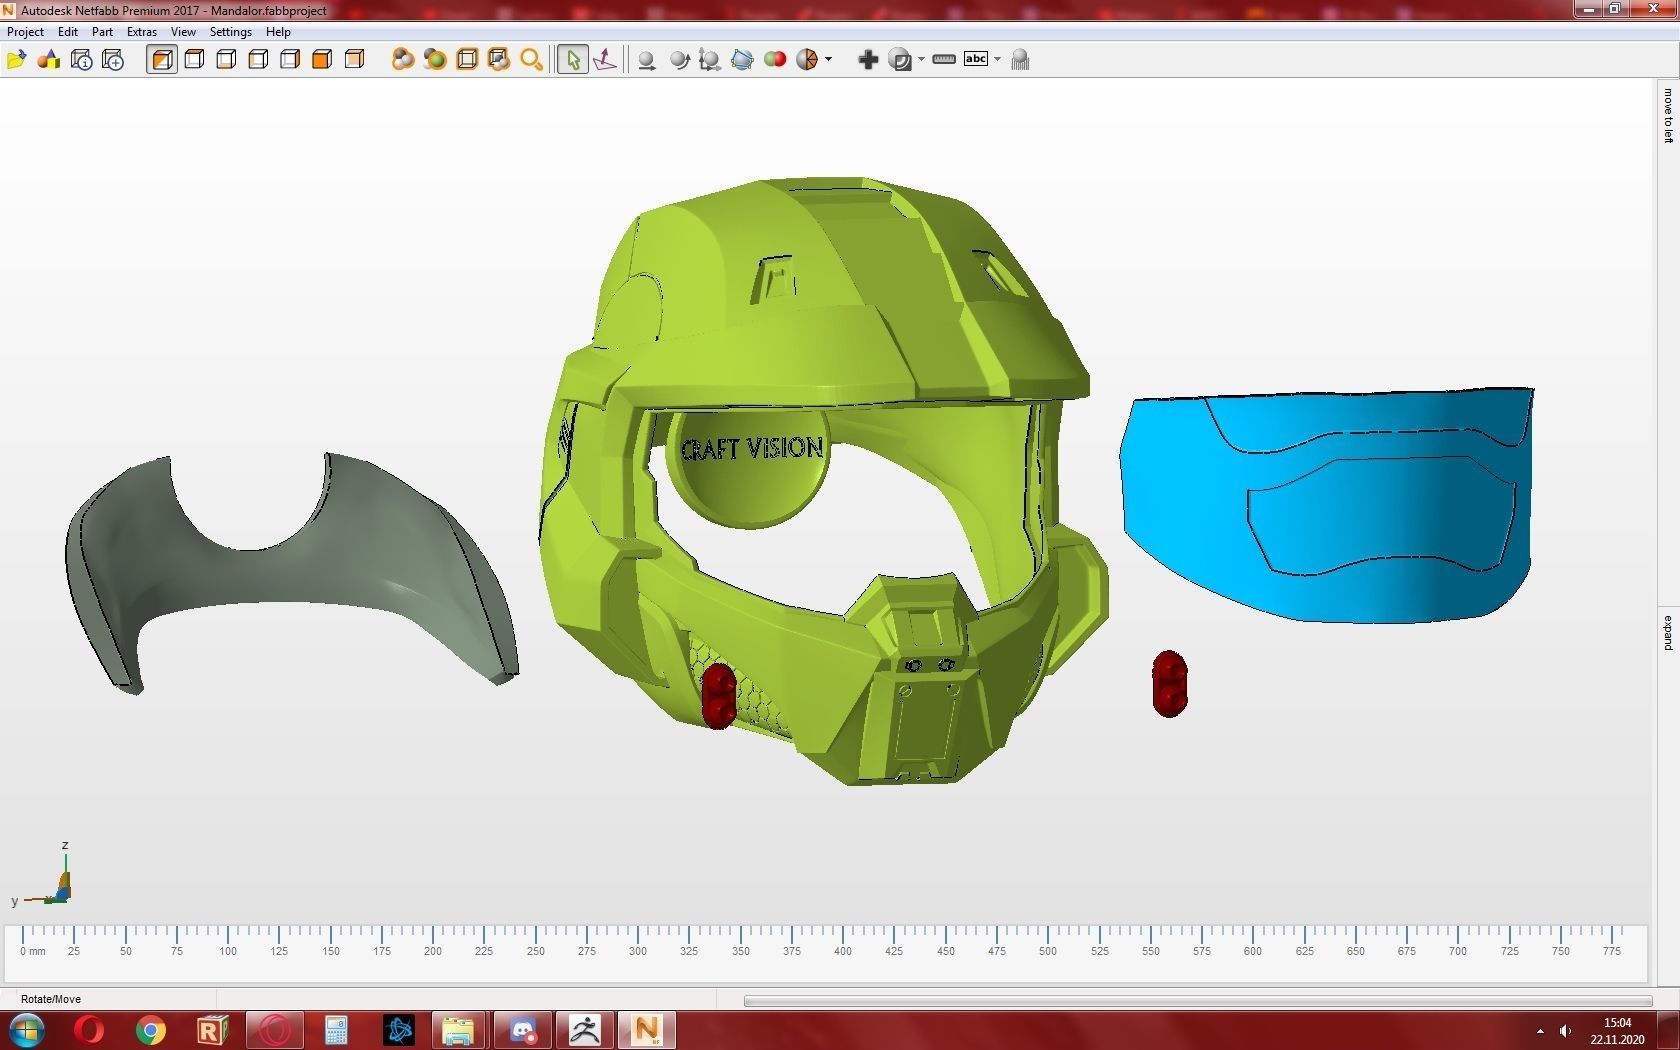Open the calculator from the taskbar

[x=336, y=1030]
